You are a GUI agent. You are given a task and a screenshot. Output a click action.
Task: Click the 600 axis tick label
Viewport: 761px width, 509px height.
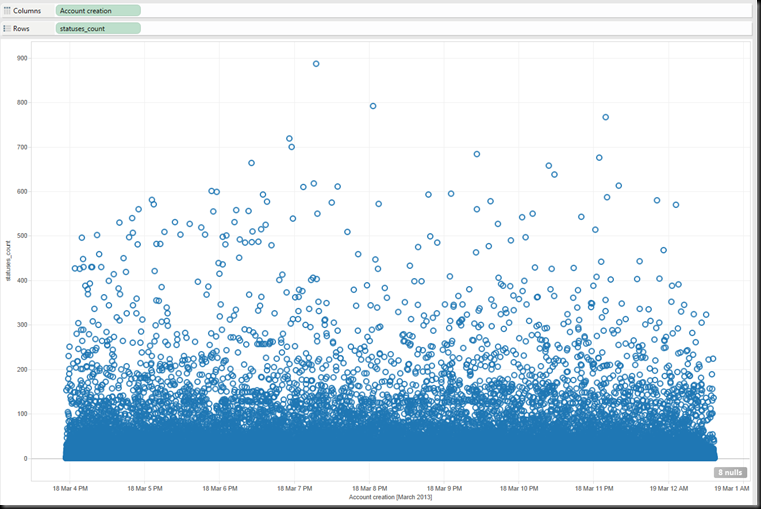click(x=22, y=192)
